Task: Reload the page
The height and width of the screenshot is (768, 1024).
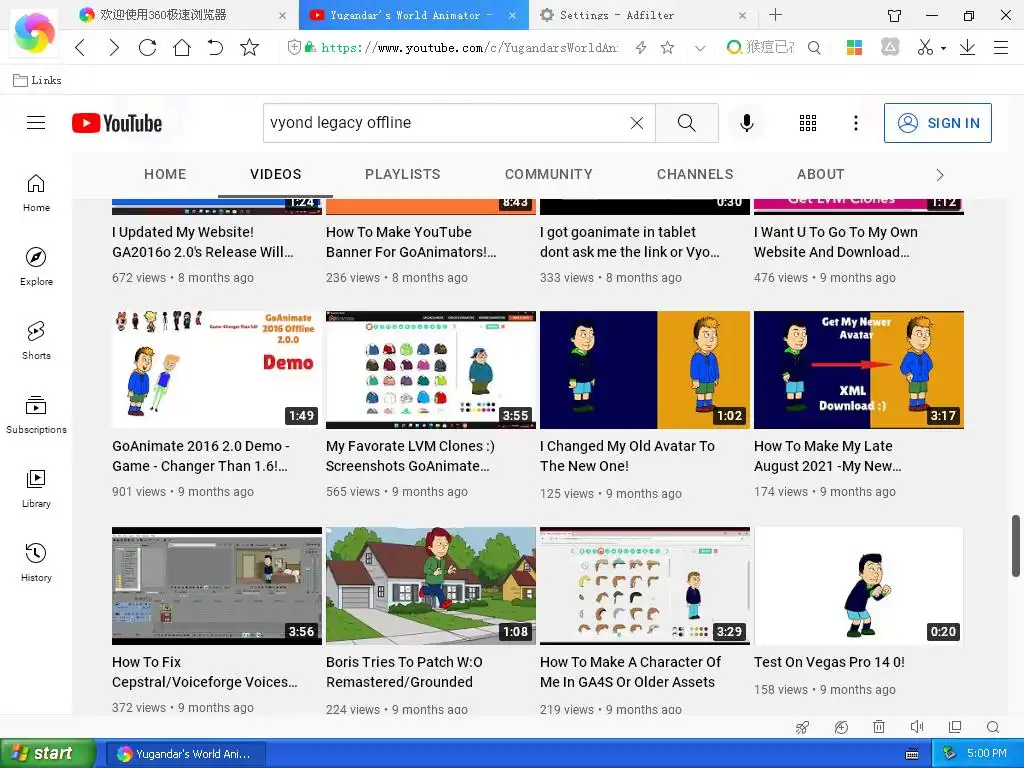Action: [148, 47]
